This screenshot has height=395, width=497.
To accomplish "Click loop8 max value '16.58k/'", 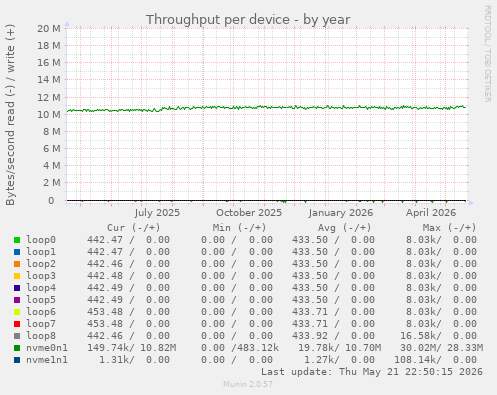I will point(421,336).
